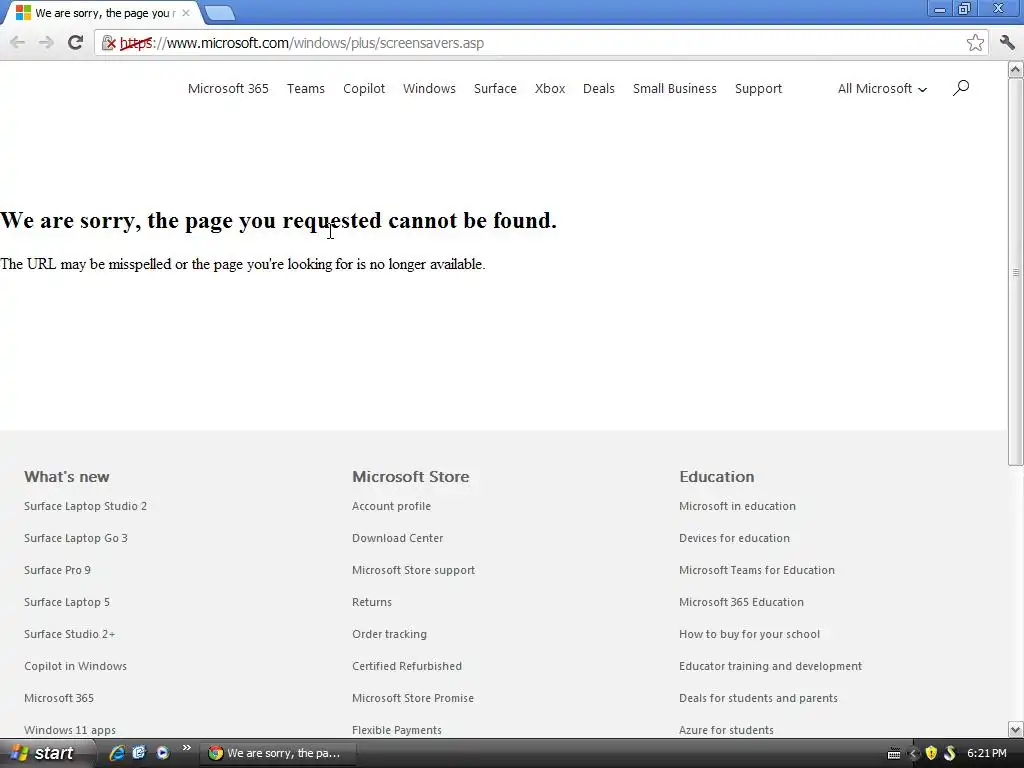Switch to the Chrome taskbar button

278,754
